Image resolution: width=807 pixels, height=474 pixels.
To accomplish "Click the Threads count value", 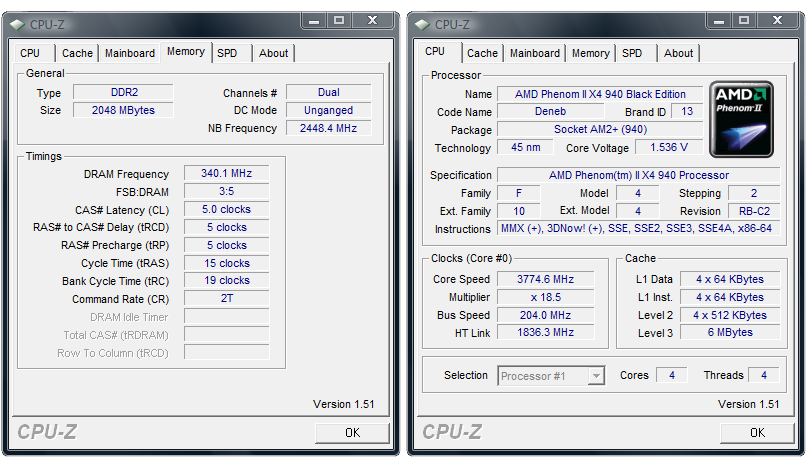I will (764, 375).
